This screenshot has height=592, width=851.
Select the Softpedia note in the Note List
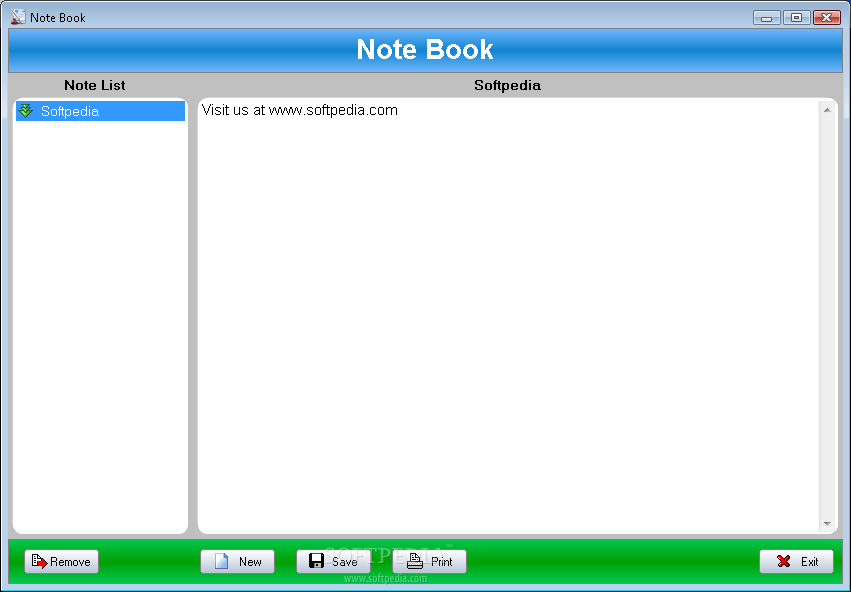[x=100, y=111]
